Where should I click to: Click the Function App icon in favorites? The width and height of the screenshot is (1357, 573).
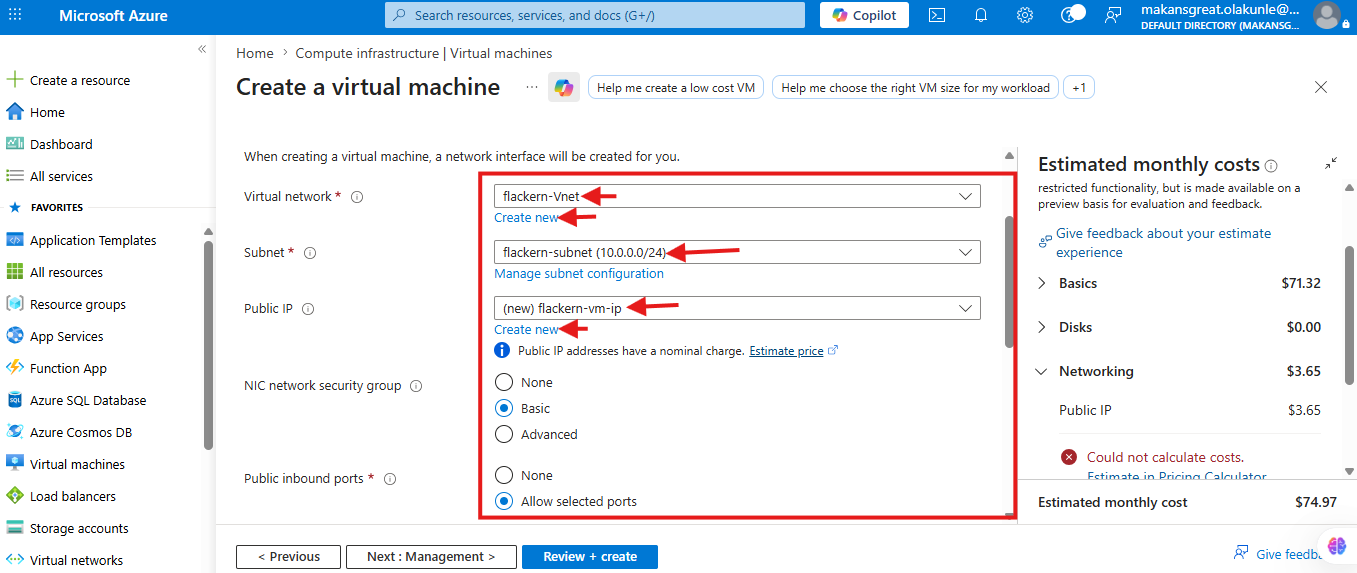click(15, 368)
